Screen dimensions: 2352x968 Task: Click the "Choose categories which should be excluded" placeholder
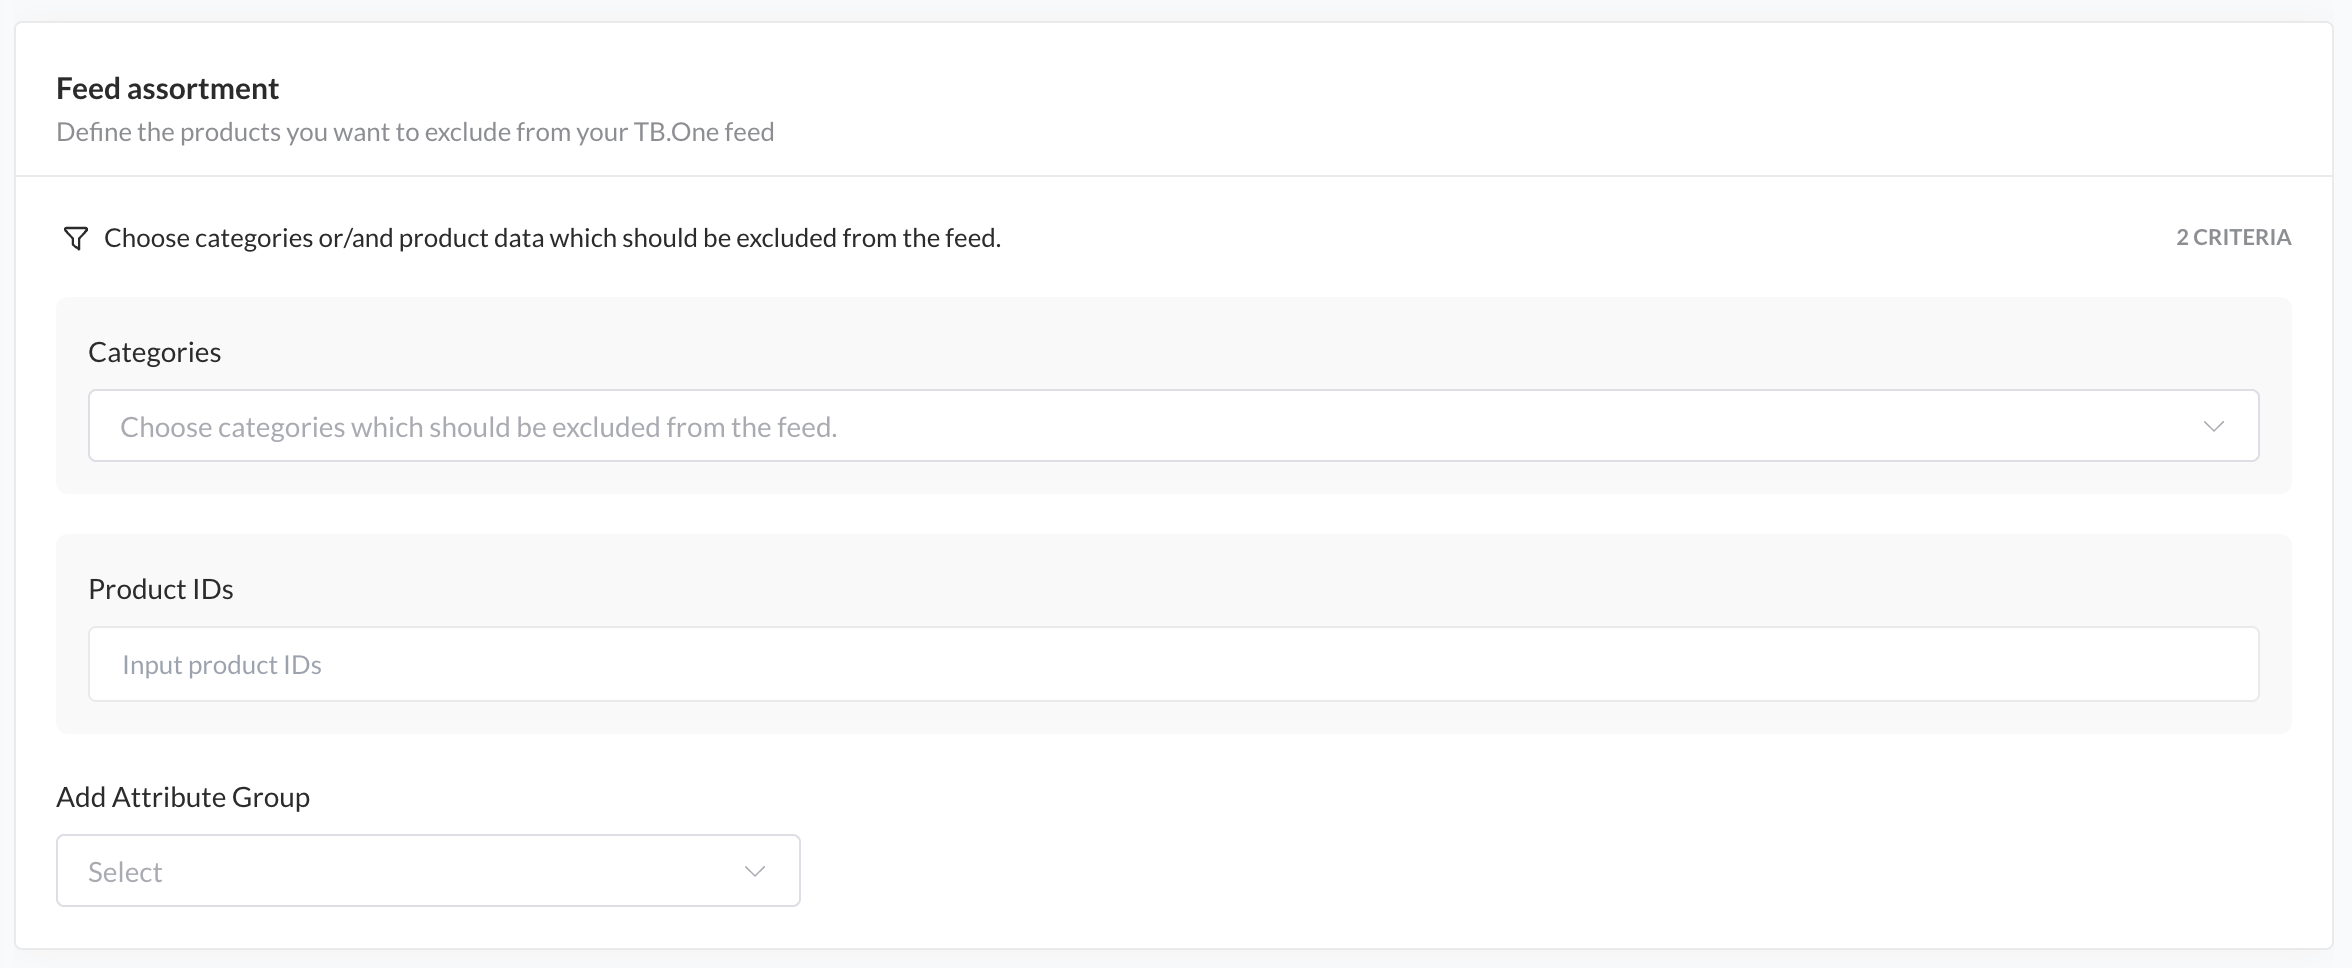point(478,427)
